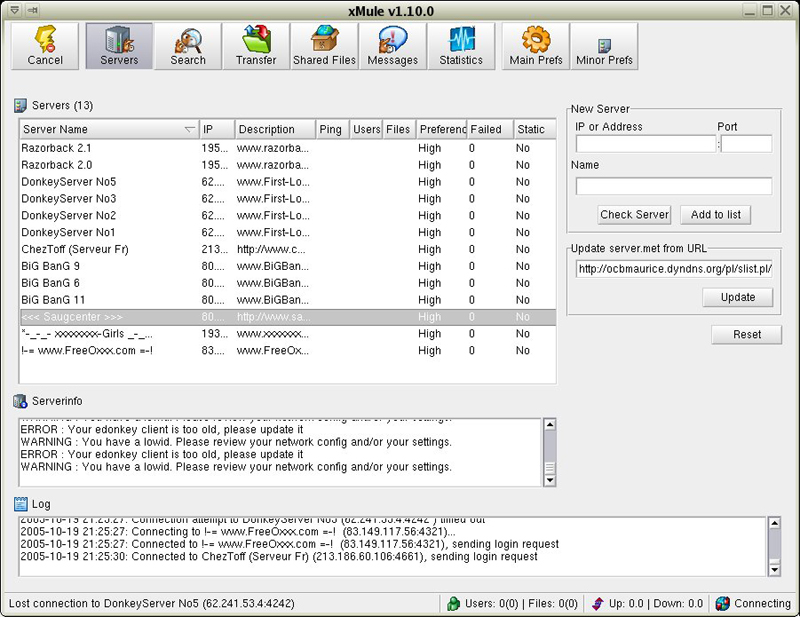Open the Shared Files toolbar icon
Image resolution: width=800 pixels, height=617 pixels.
point(324,46)
